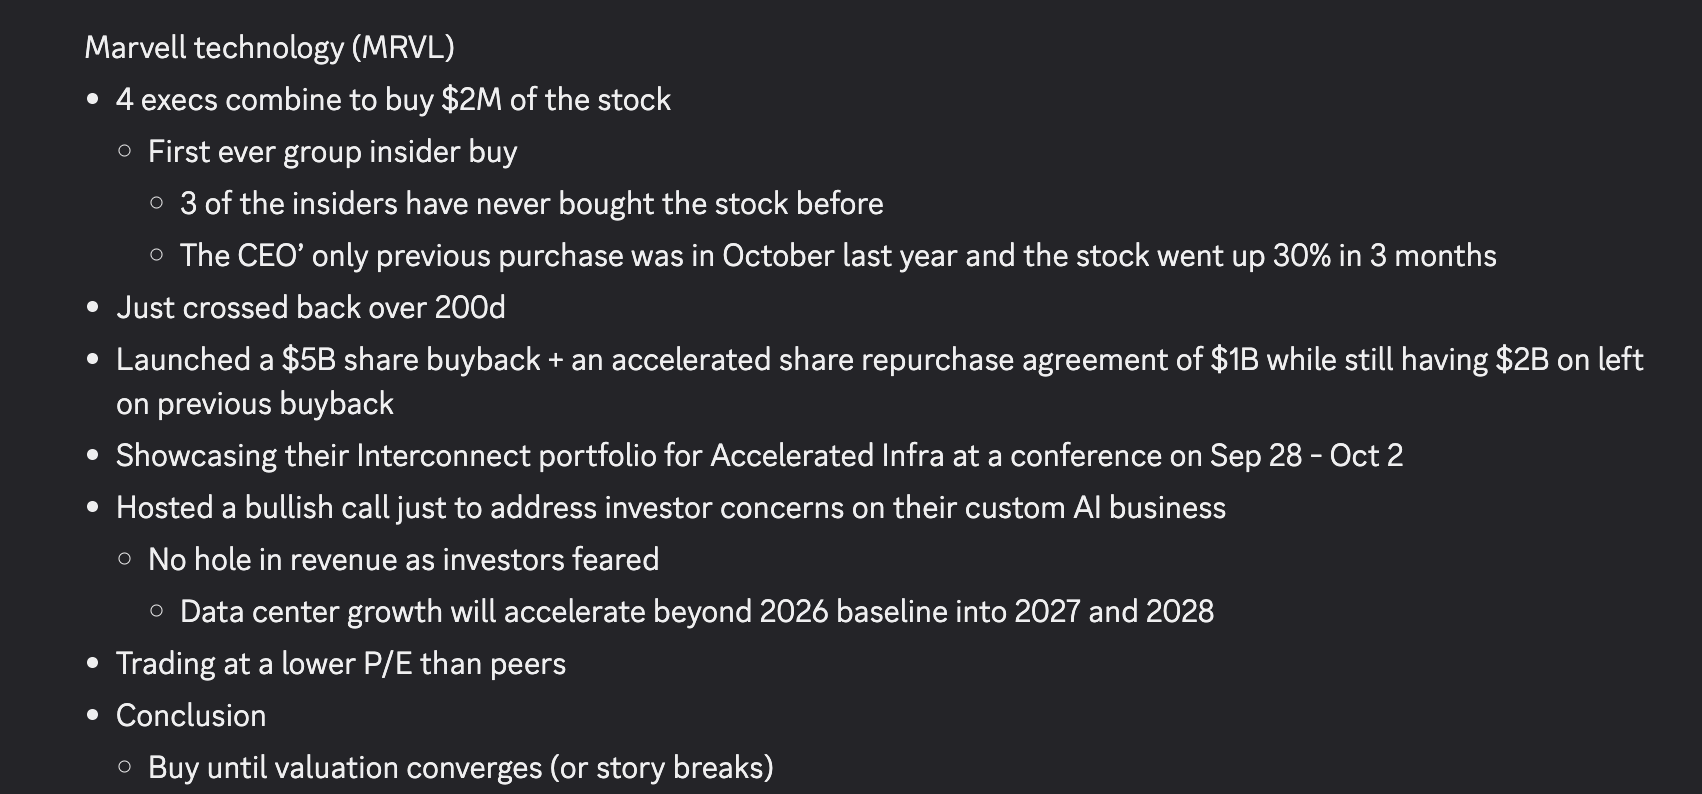
Task: Click the "4 execs combine to buy $2M" line
Action: (393, 99)
